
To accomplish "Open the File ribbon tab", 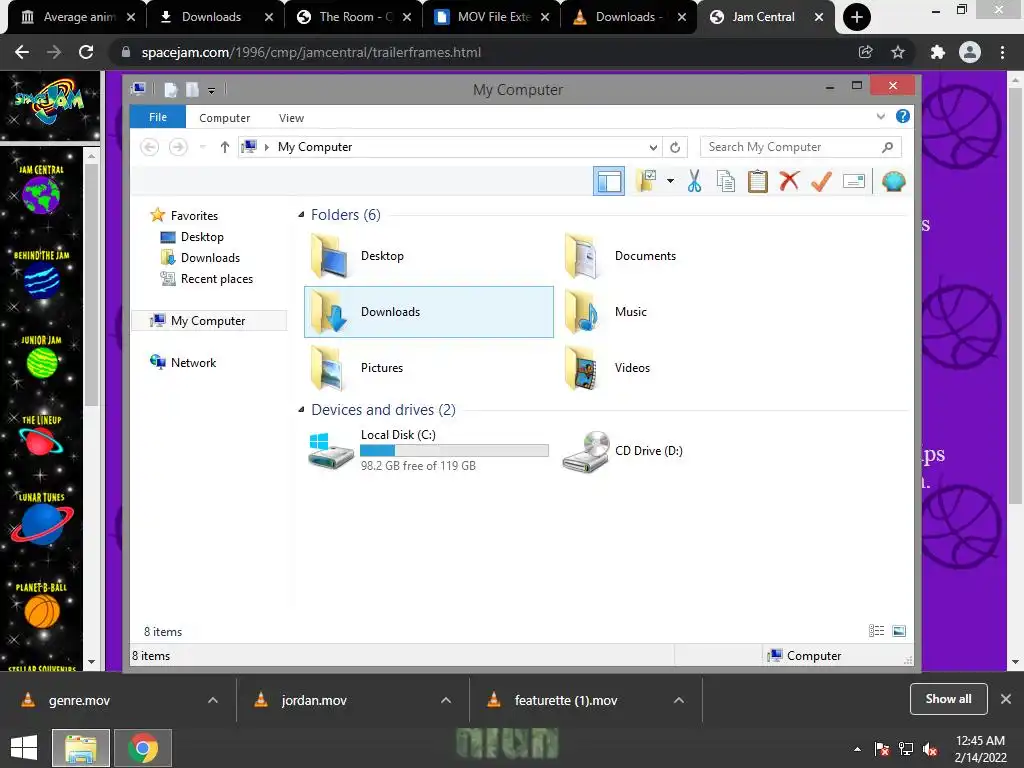I will click(158, 117).
